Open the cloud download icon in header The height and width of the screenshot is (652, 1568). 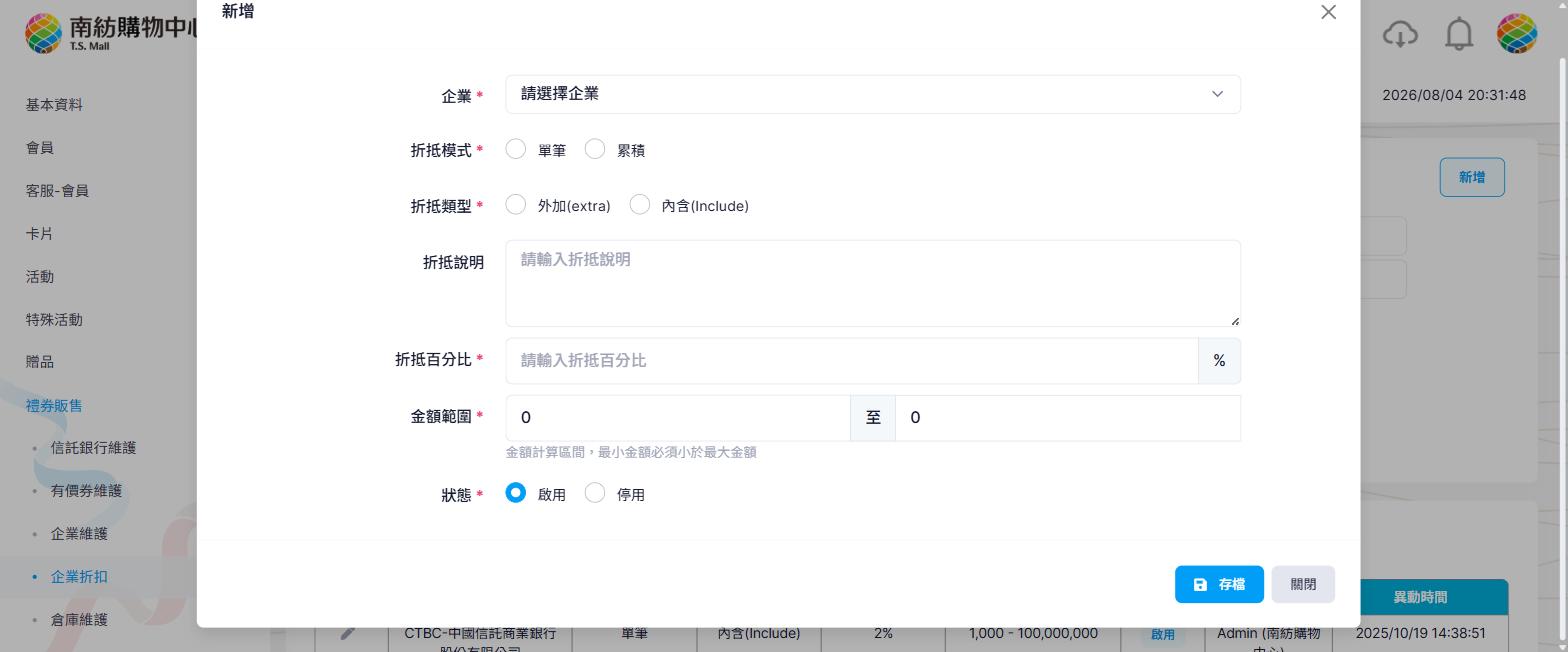coord(1400,34)
